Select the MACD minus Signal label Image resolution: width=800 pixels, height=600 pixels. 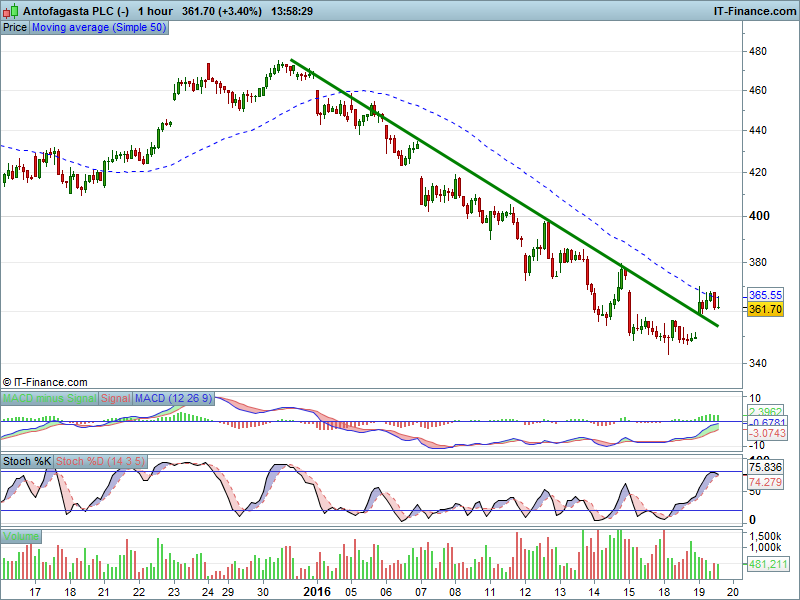tap(49, 398)
